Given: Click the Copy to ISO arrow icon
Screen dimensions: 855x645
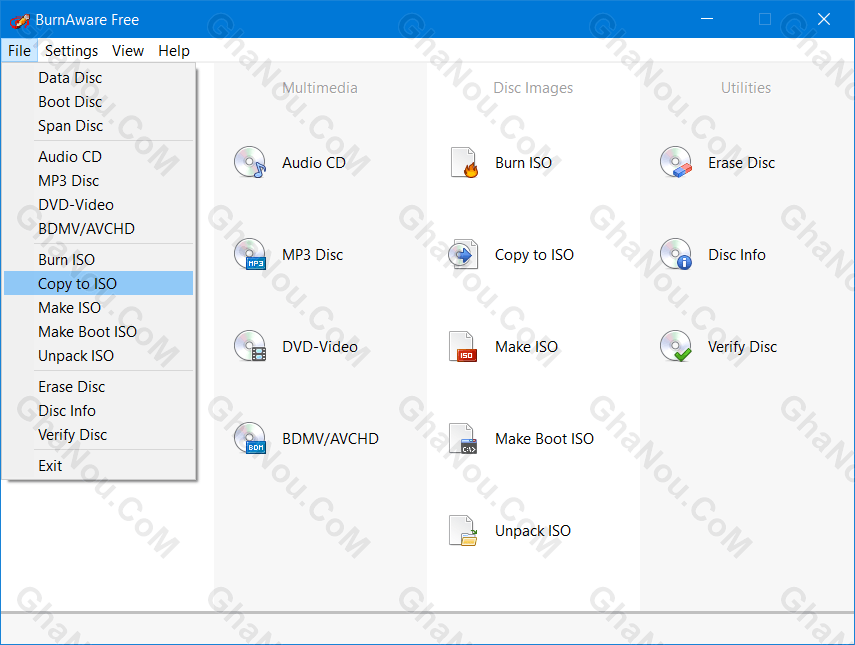Looking at the screenshot, I should [463, 255].
